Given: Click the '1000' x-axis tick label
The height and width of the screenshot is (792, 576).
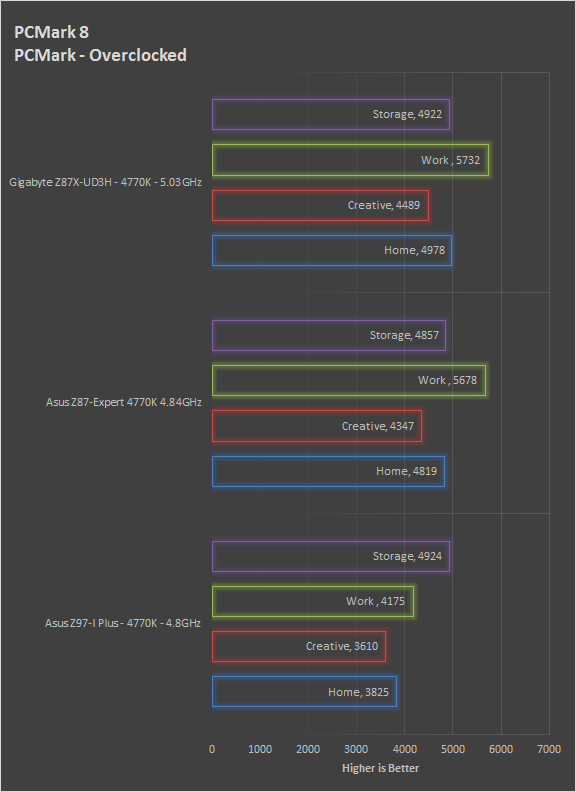Looking at the screenshot, I should [260, 749].
